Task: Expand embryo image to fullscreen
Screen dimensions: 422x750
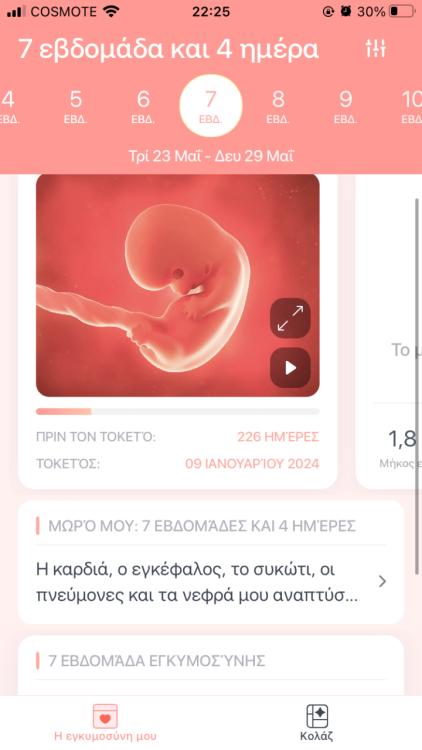Action: 290,319
